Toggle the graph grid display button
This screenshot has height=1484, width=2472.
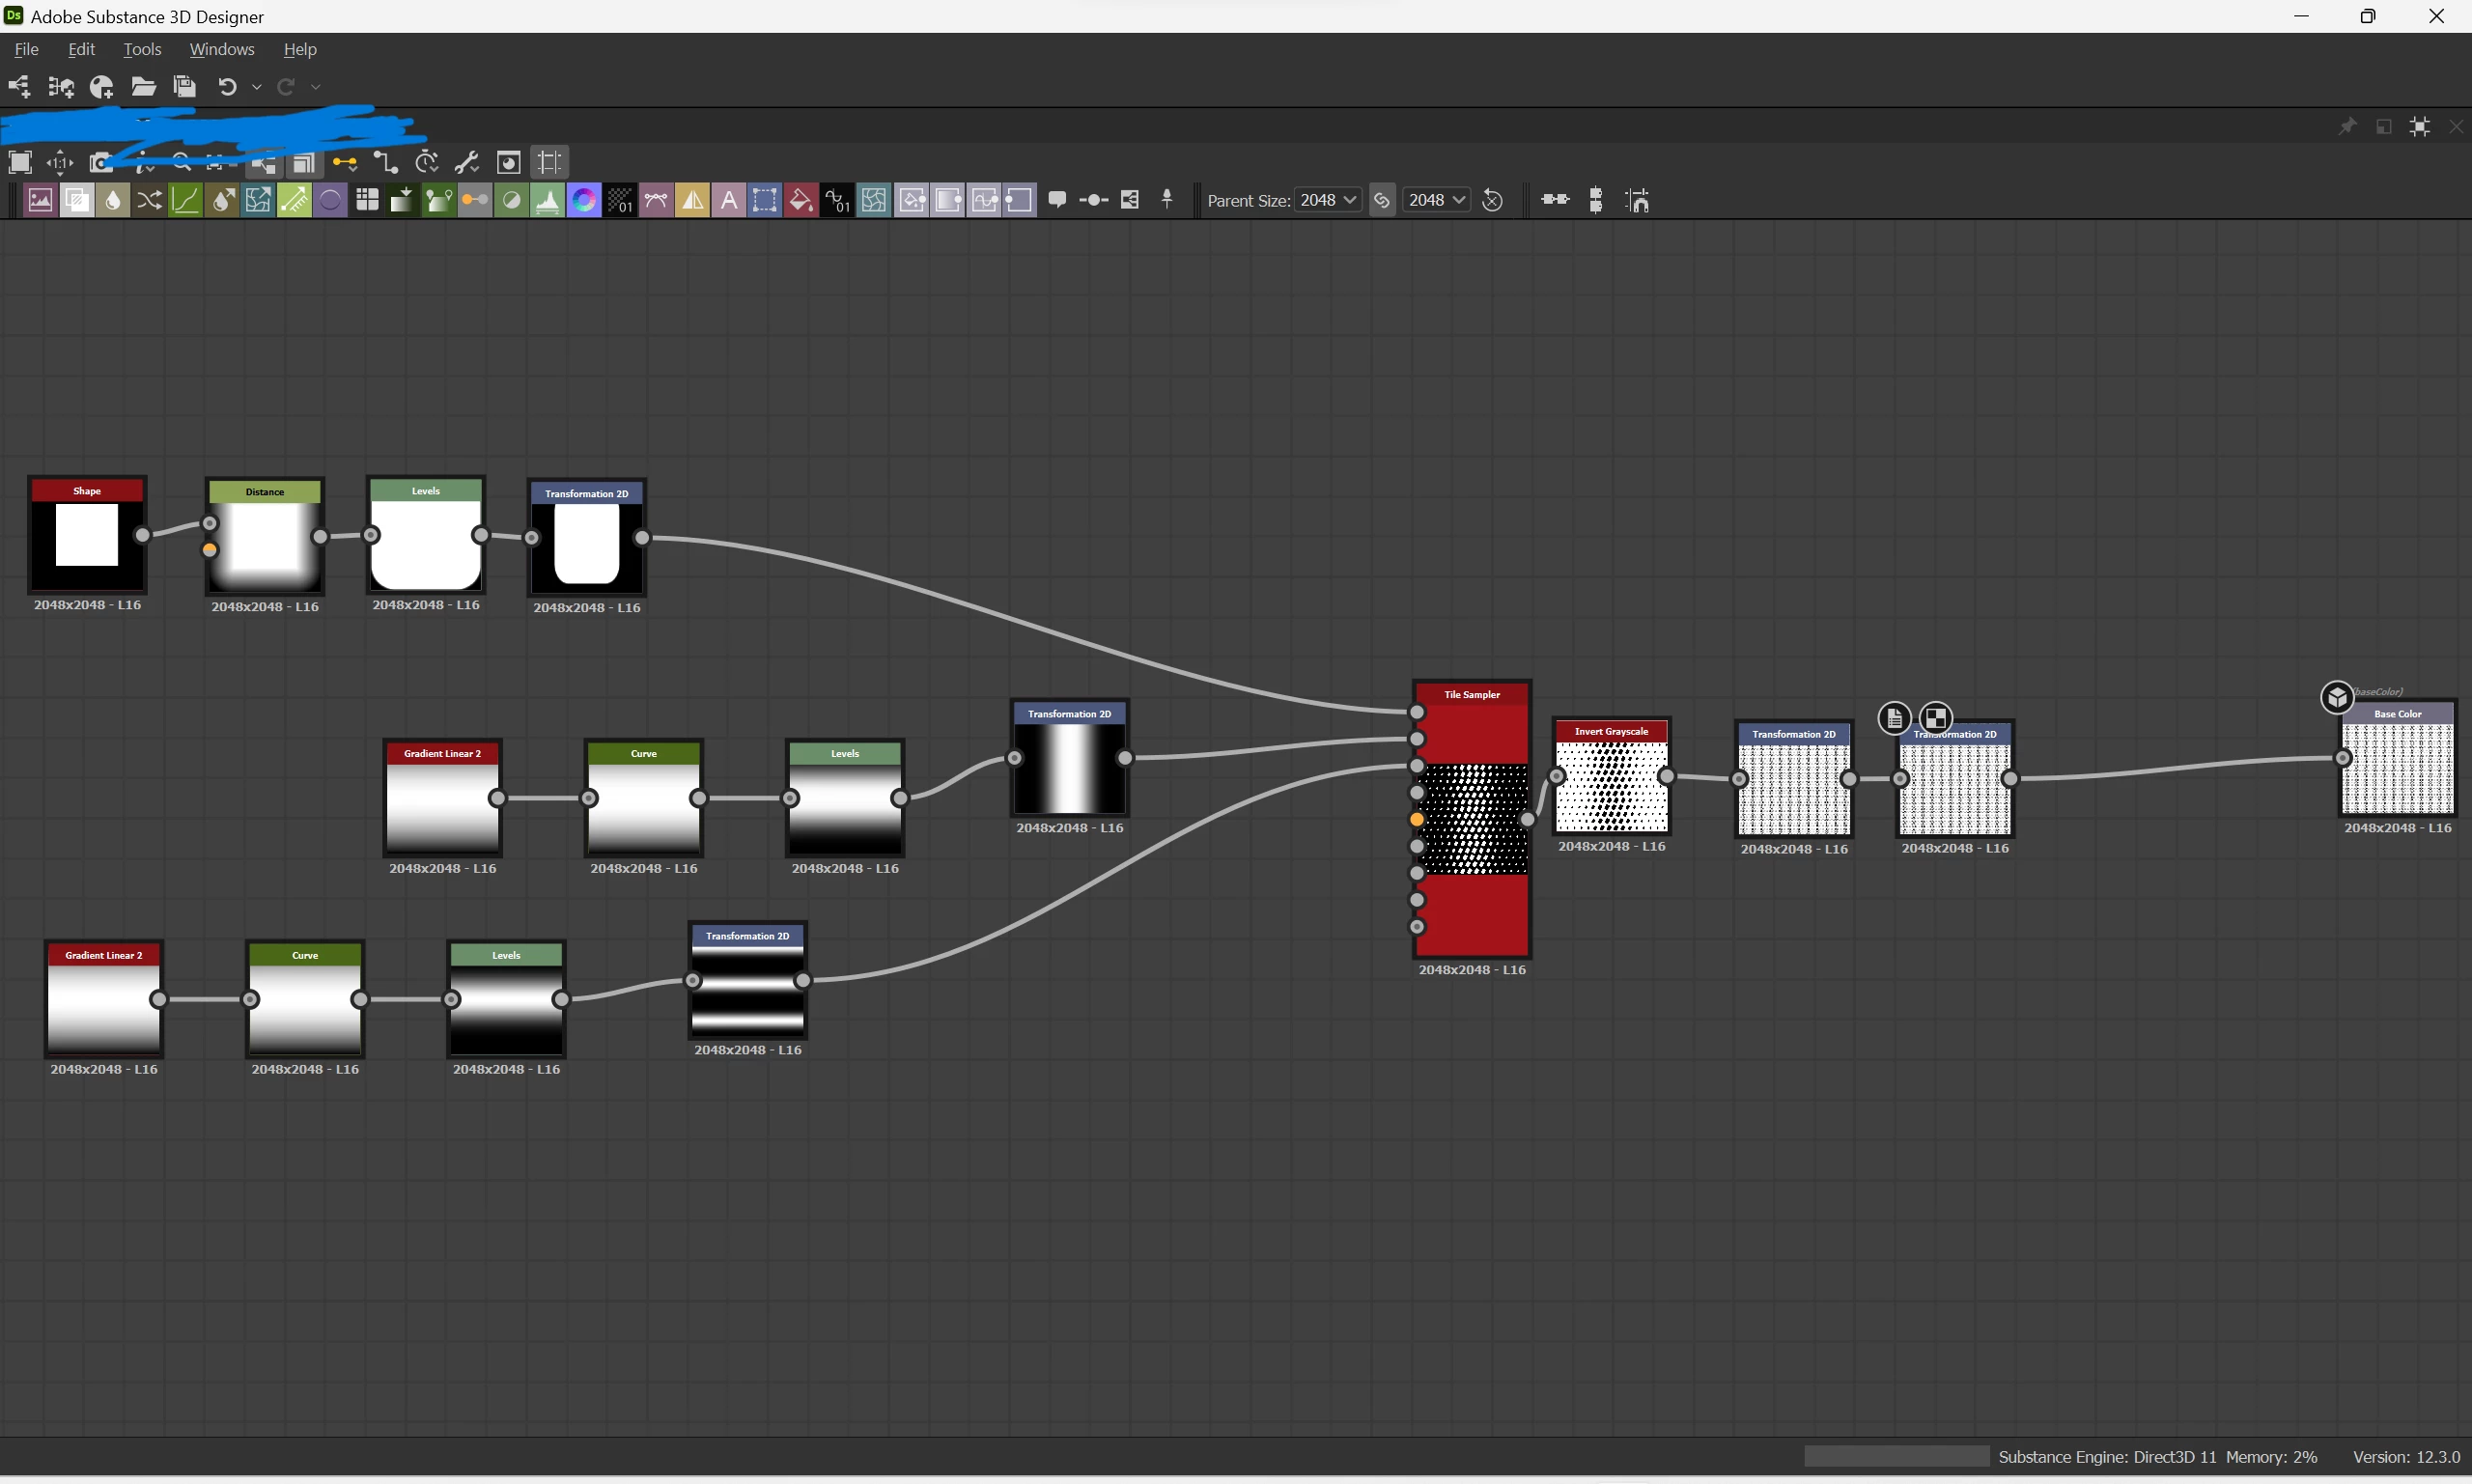point(549,162)
